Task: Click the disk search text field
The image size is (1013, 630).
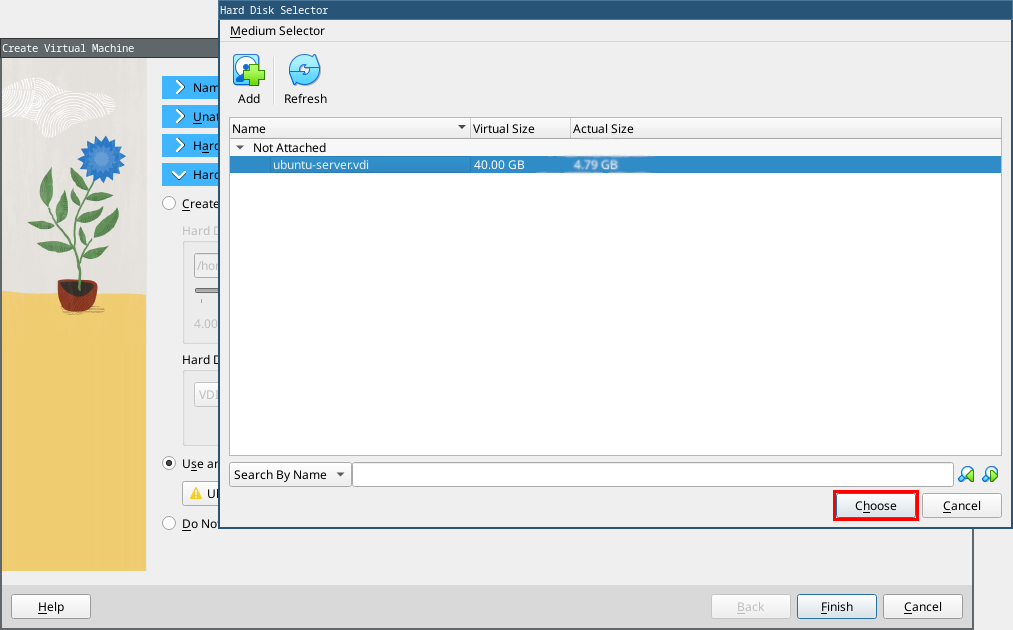Action: (652, 475)
